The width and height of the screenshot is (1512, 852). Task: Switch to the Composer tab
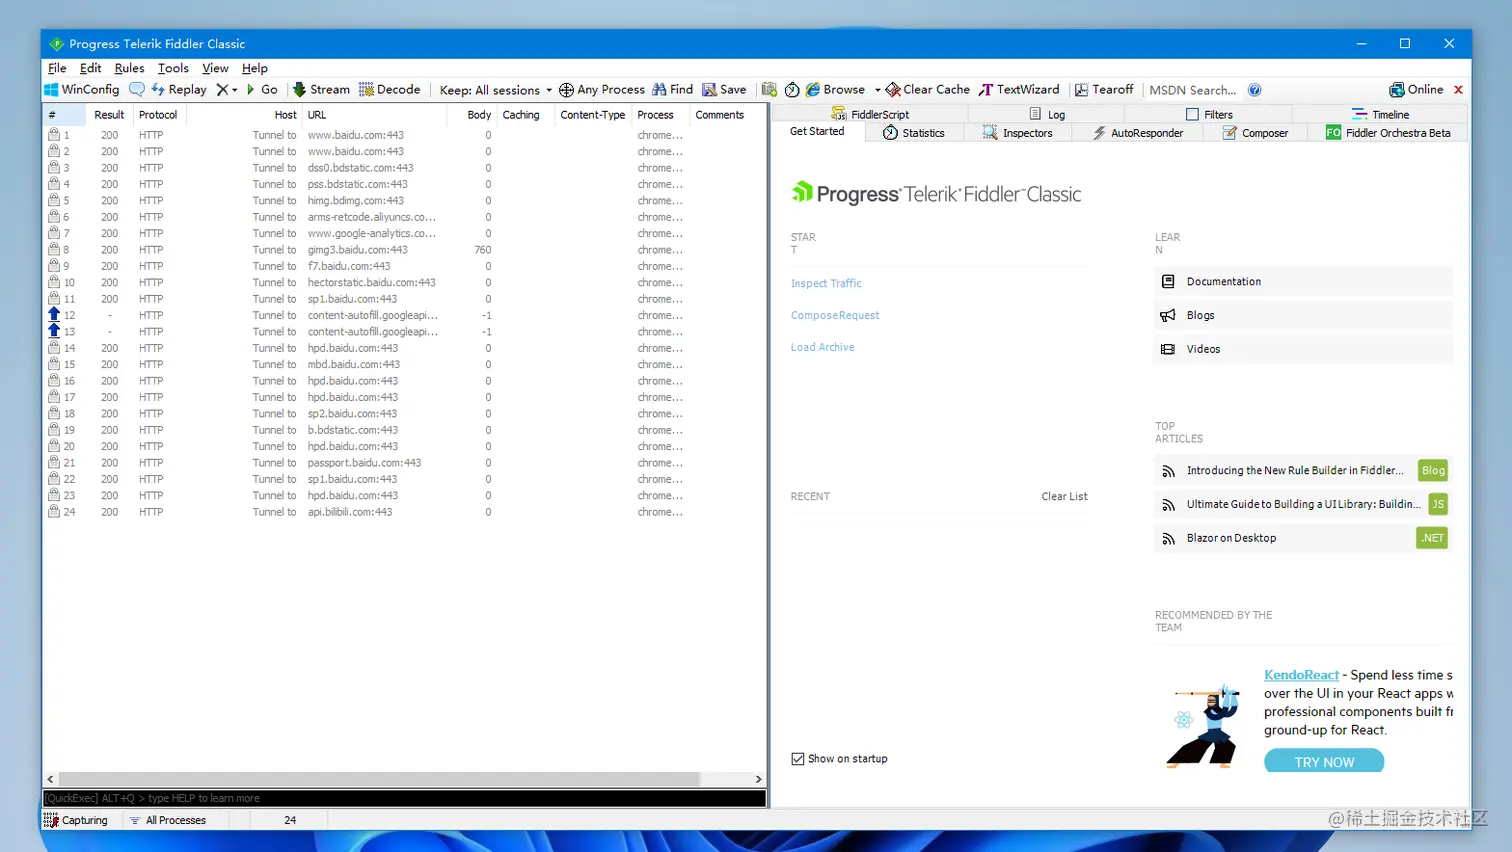pos(1255,132)
